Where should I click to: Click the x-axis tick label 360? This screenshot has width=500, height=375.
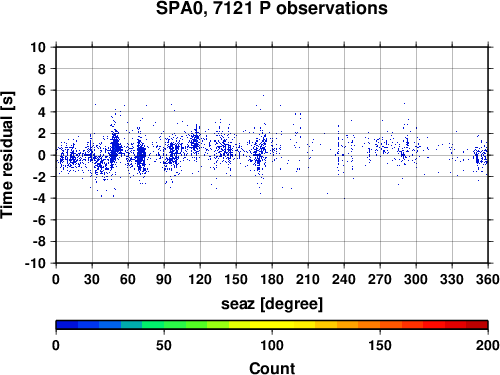point(488,279)
